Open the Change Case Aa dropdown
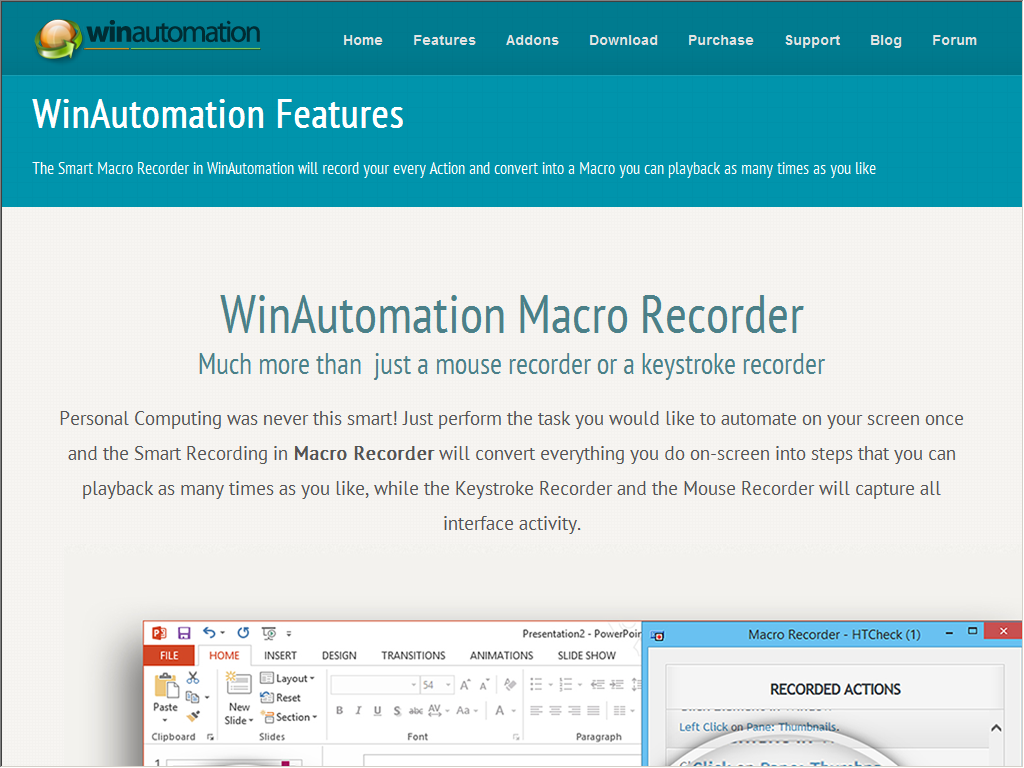The height and width of the screenshot is (768, 1024). 467,711
